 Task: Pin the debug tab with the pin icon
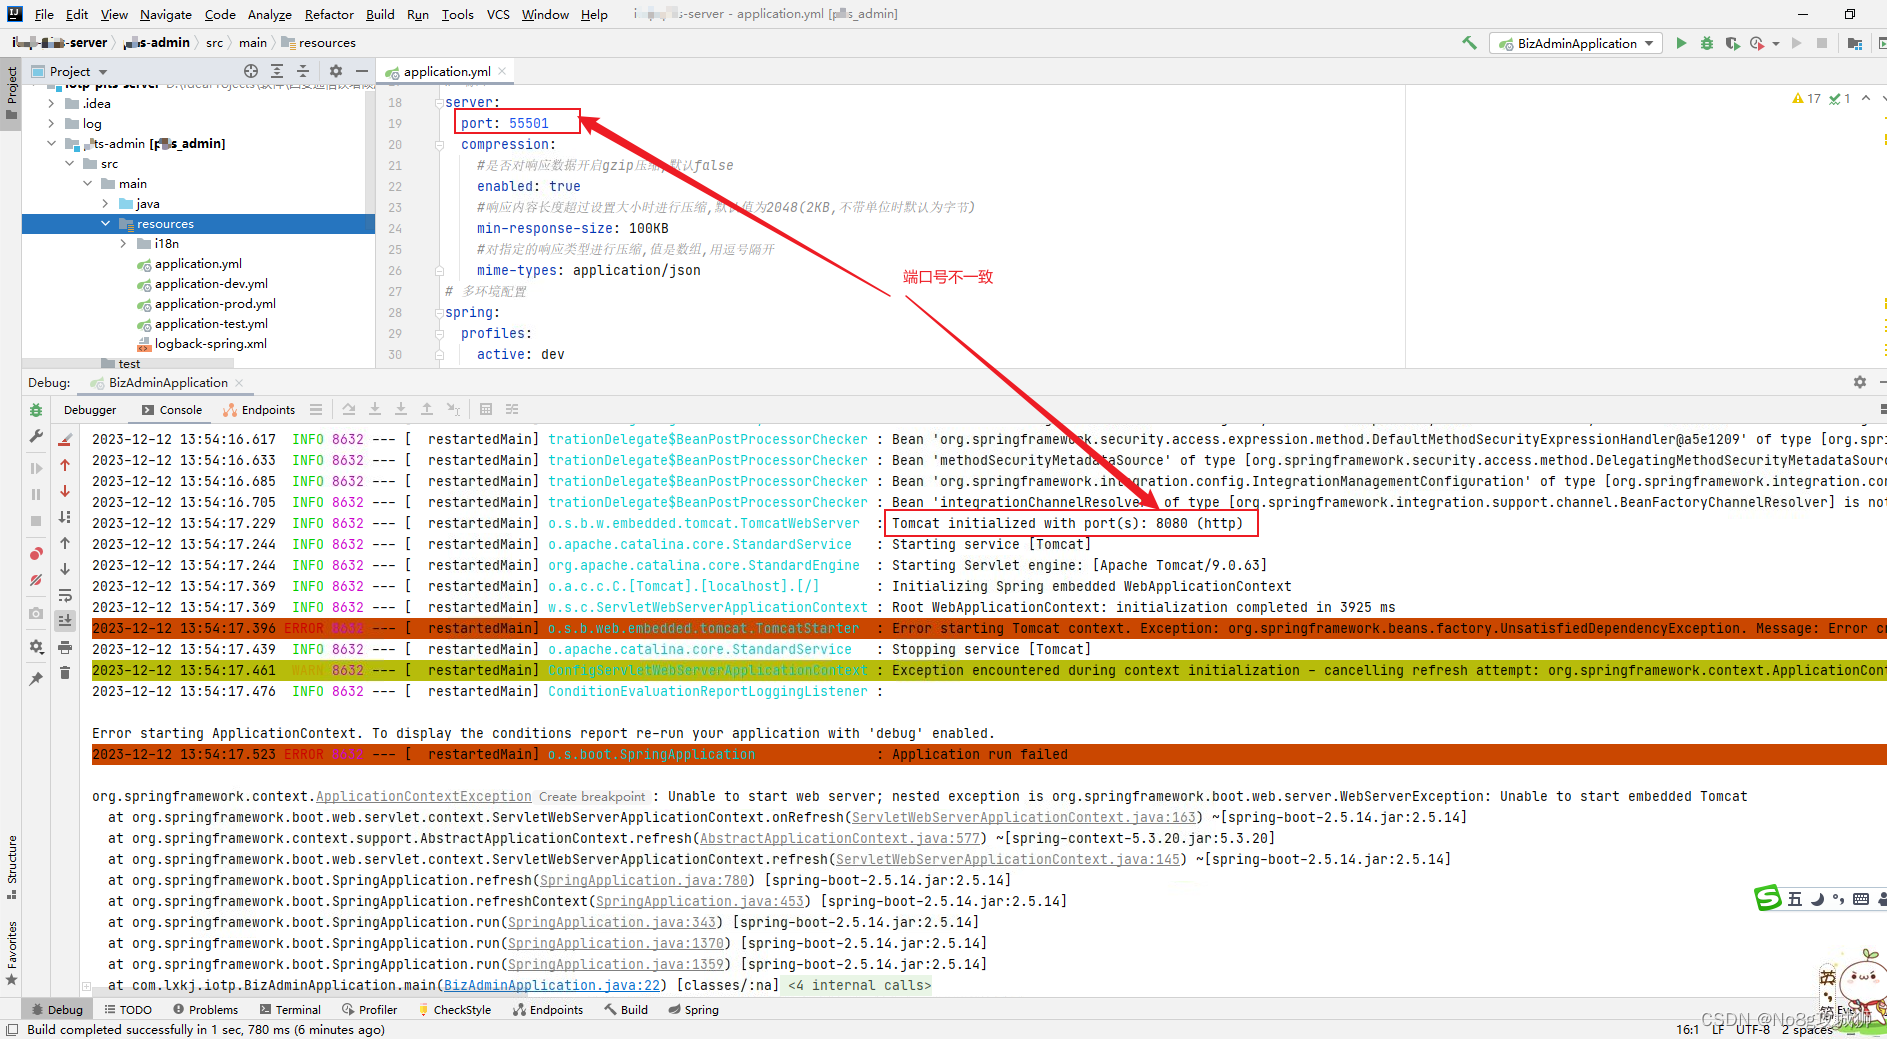[x=36, y=679]
